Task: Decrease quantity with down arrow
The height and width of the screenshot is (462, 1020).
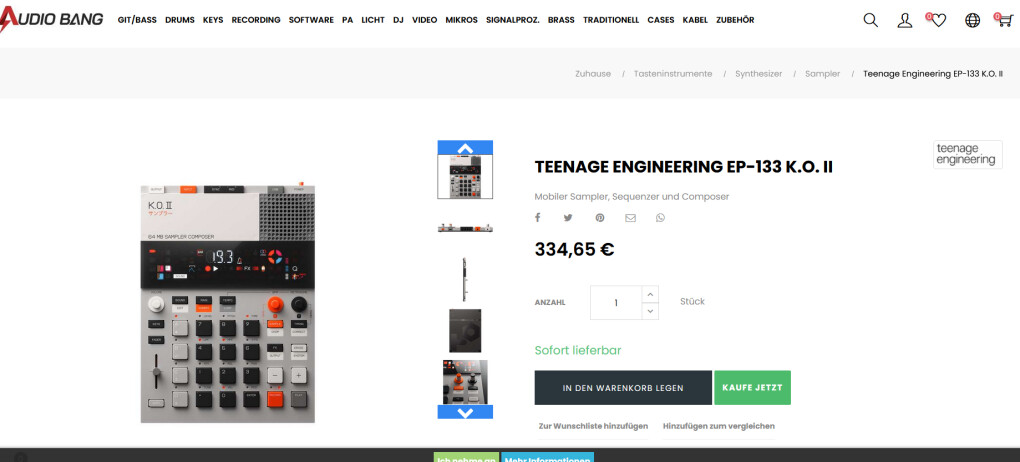Action: [650, 311]
